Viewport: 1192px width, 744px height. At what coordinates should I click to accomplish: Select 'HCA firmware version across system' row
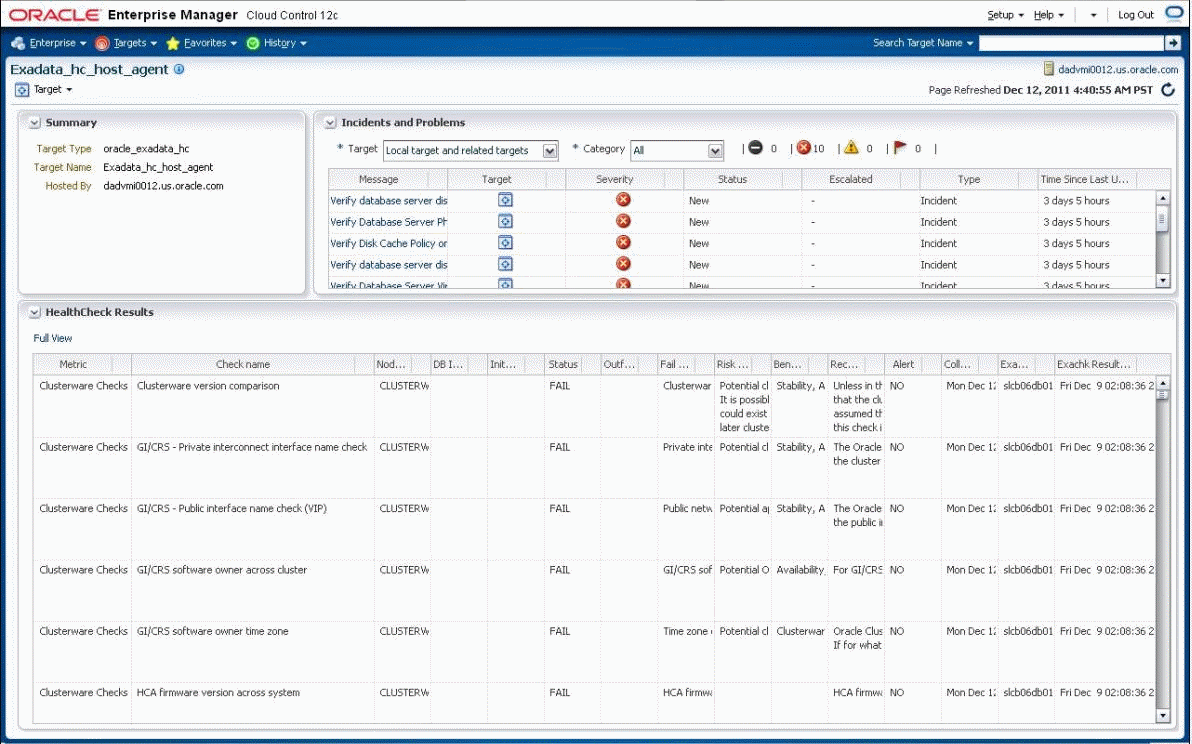(593, 701)
